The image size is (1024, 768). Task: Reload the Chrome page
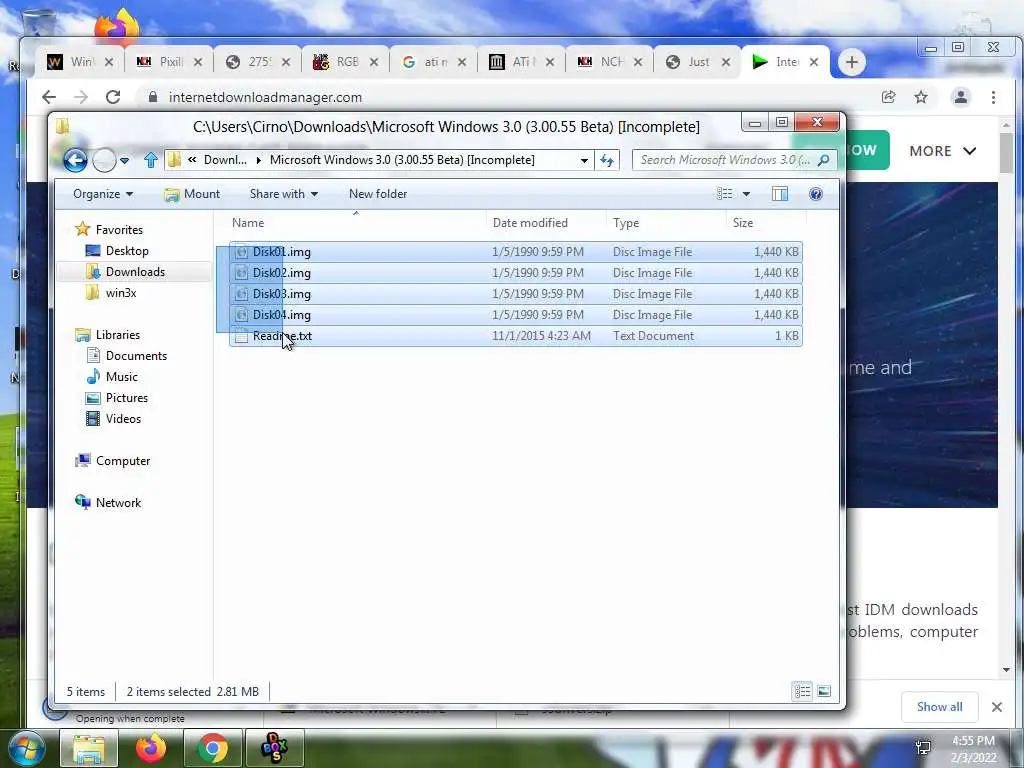113,97
